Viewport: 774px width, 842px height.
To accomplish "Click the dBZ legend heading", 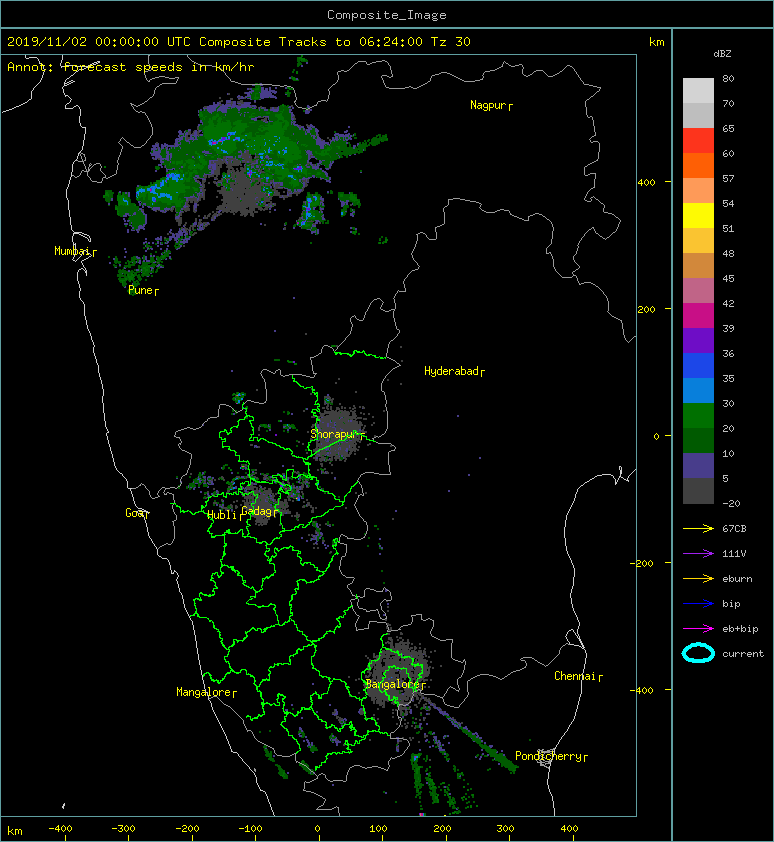I will 722,54.
